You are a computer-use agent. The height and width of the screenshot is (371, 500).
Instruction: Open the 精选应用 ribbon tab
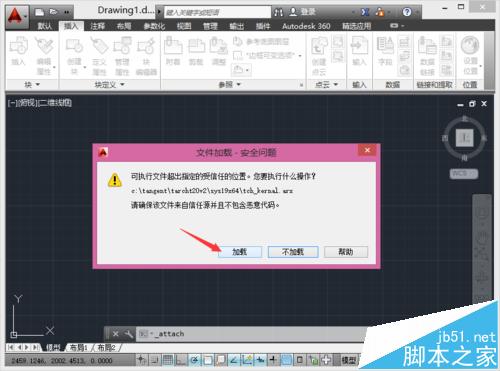click(357, 26)
